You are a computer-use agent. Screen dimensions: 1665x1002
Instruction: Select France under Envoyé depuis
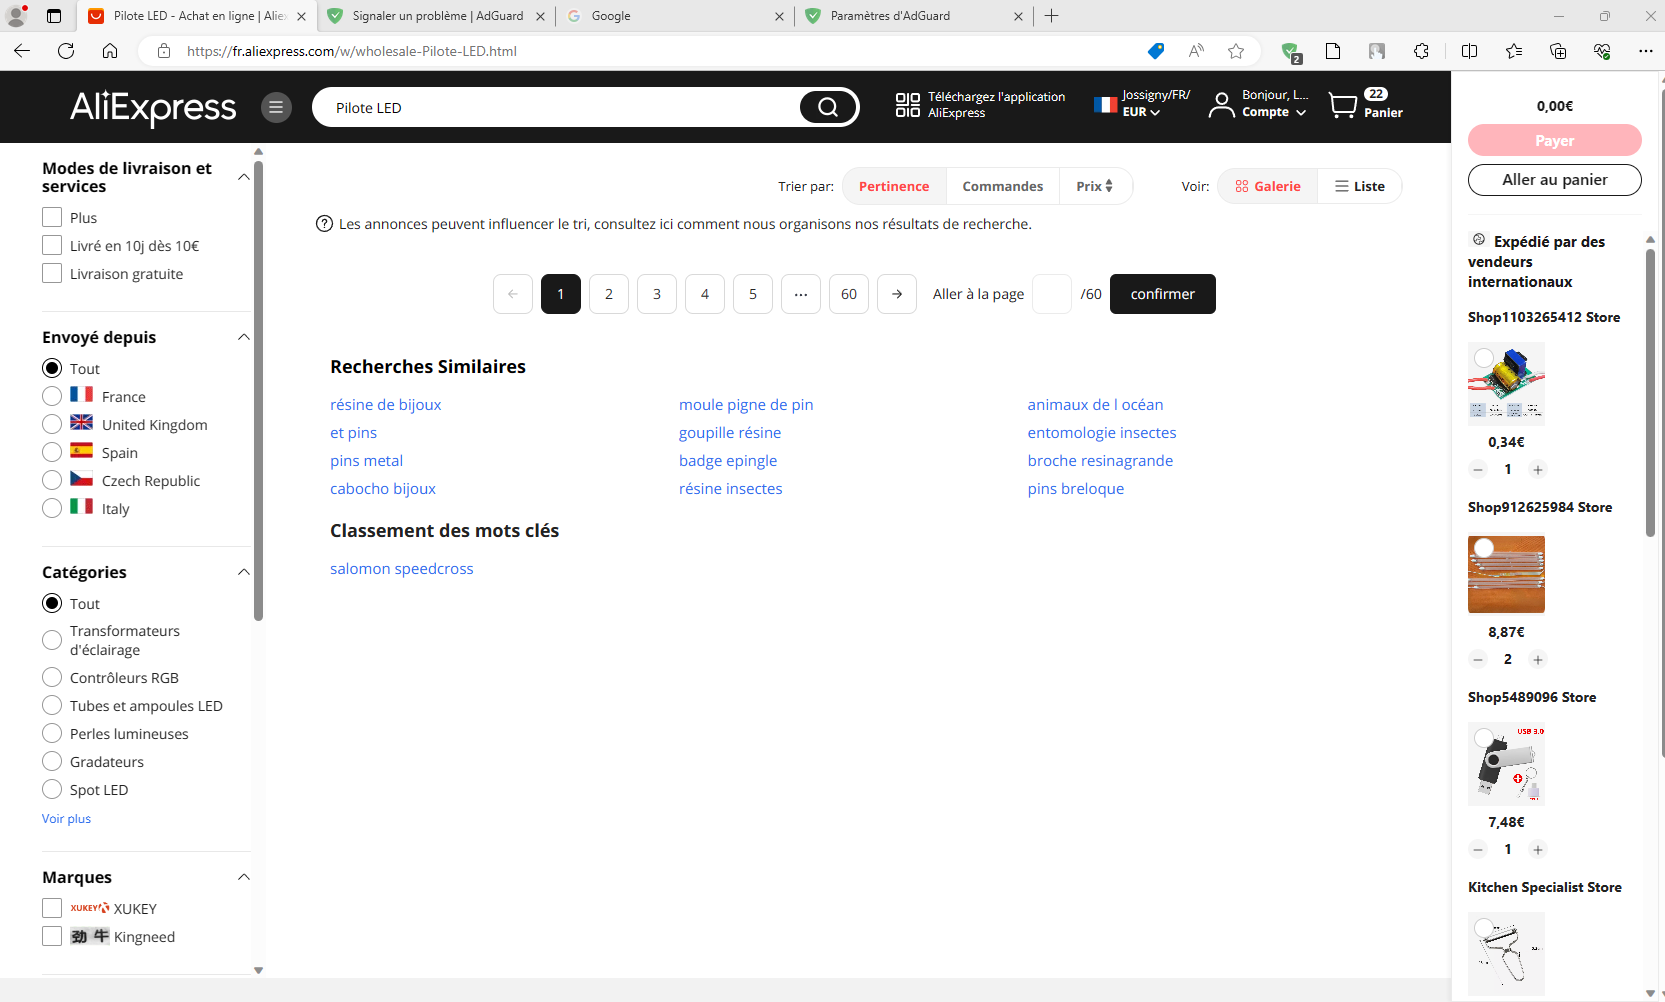click(x=51, y=395)
